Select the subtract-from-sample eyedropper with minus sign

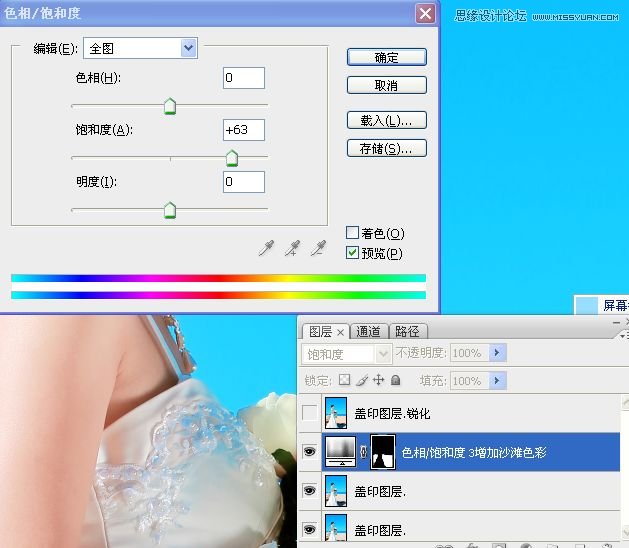(319, 248)
